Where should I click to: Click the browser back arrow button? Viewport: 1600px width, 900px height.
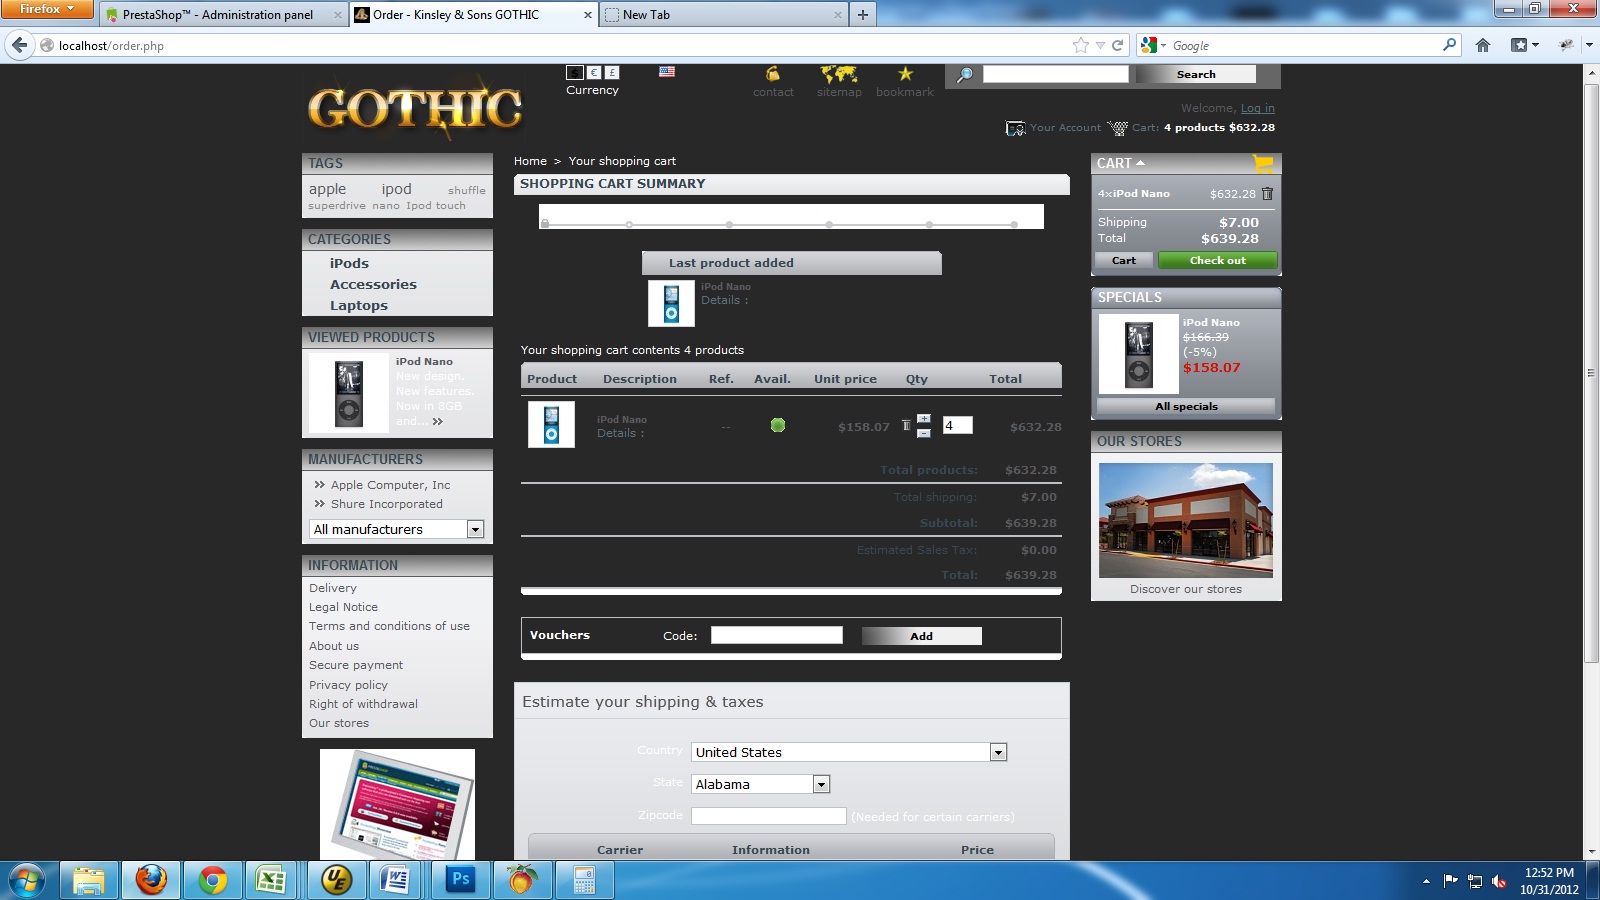point(19,45)
